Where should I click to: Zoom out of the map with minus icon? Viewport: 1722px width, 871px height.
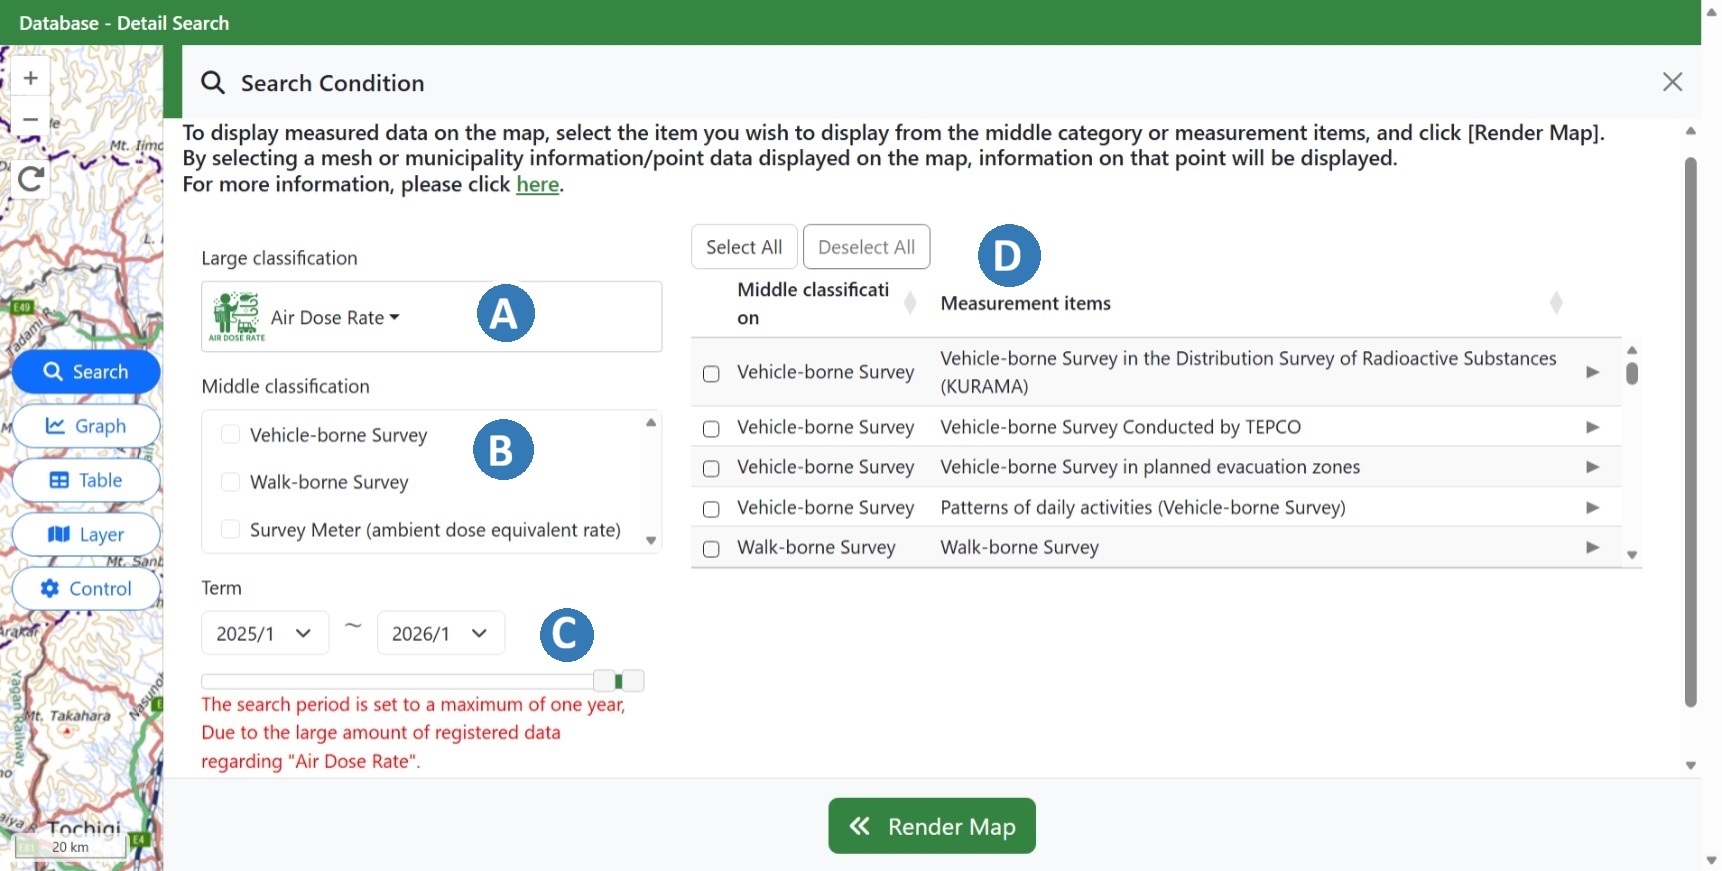(x=30, y=120)
